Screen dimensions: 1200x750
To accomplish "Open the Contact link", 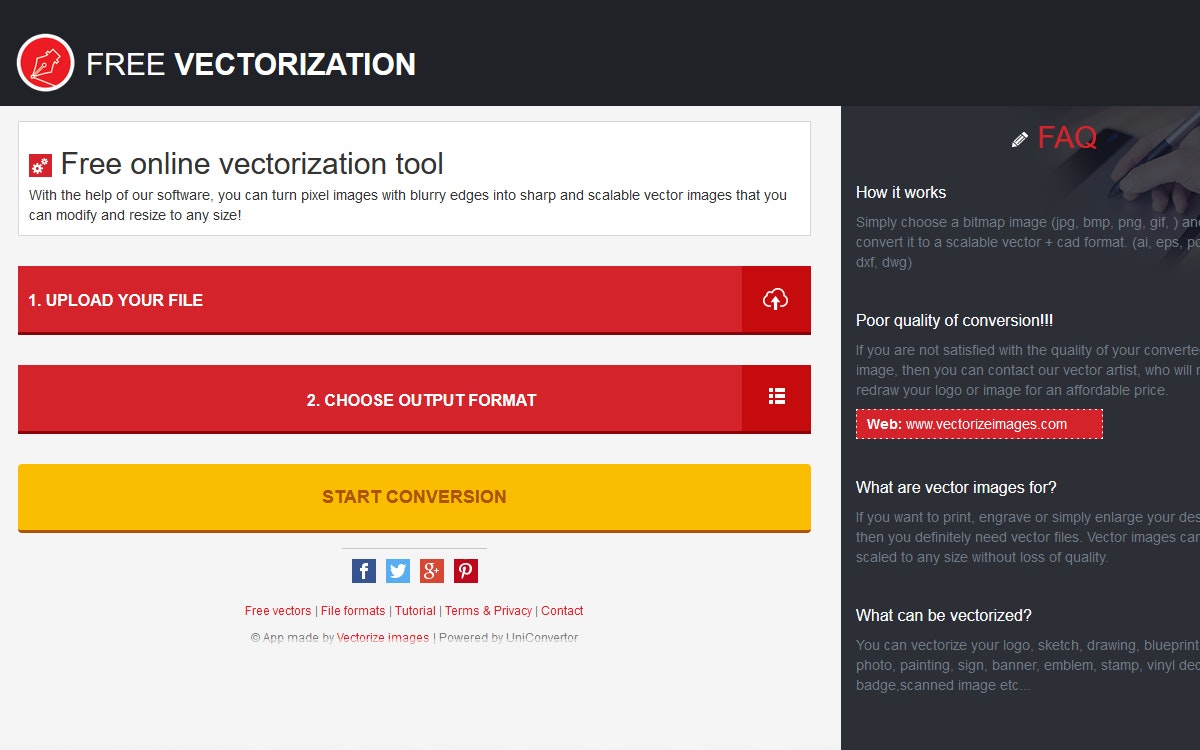I will 562,610.
